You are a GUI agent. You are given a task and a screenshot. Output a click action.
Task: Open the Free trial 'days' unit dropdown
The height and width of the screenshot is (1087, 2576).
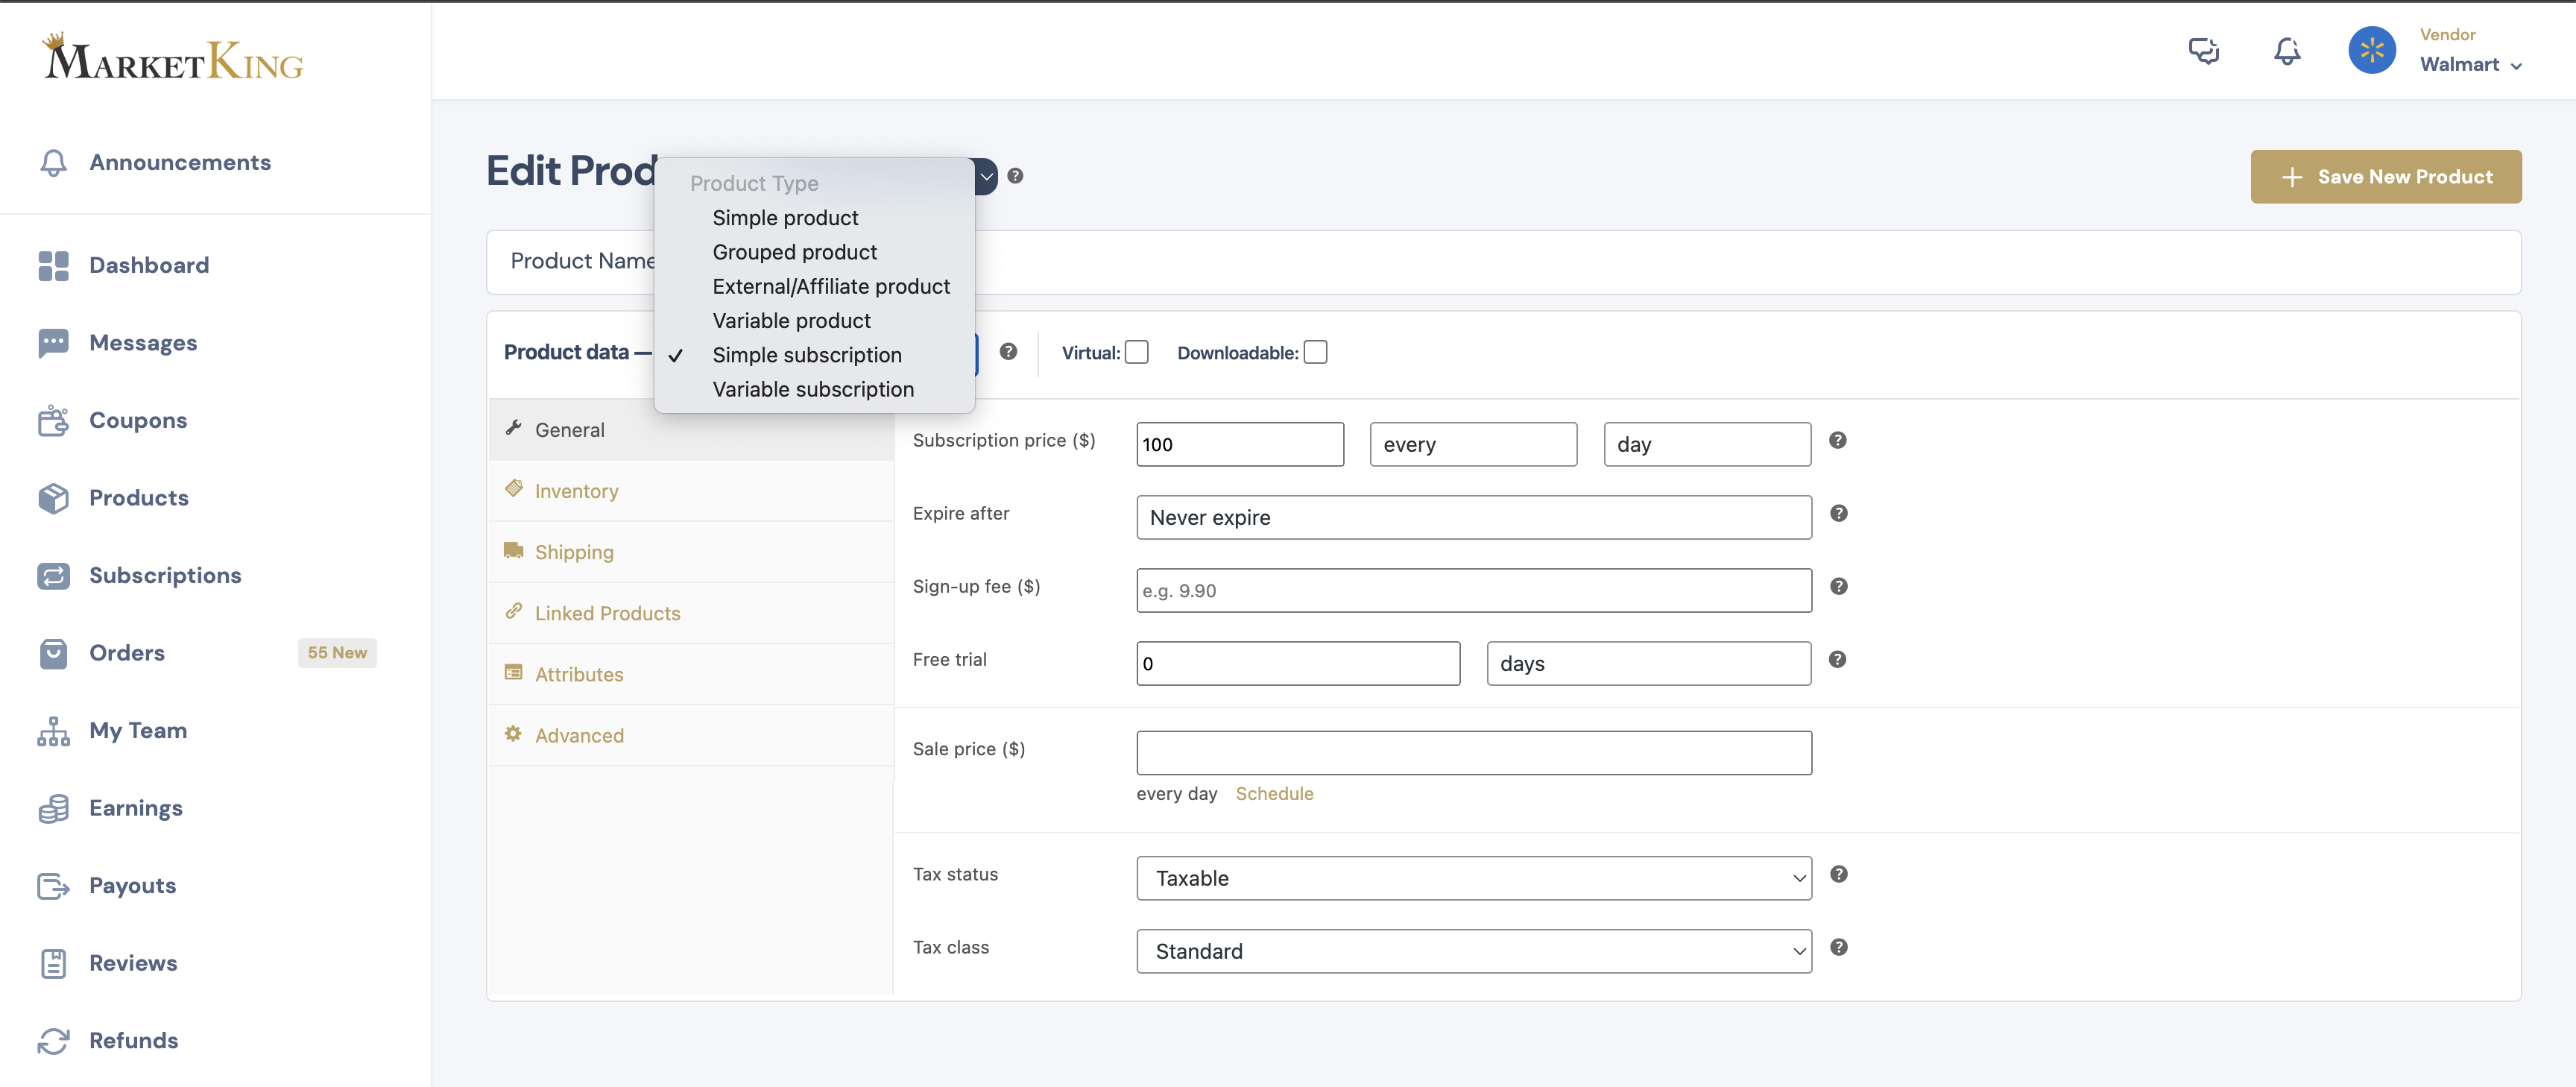pyautogui.click(x=1648, y=663)
